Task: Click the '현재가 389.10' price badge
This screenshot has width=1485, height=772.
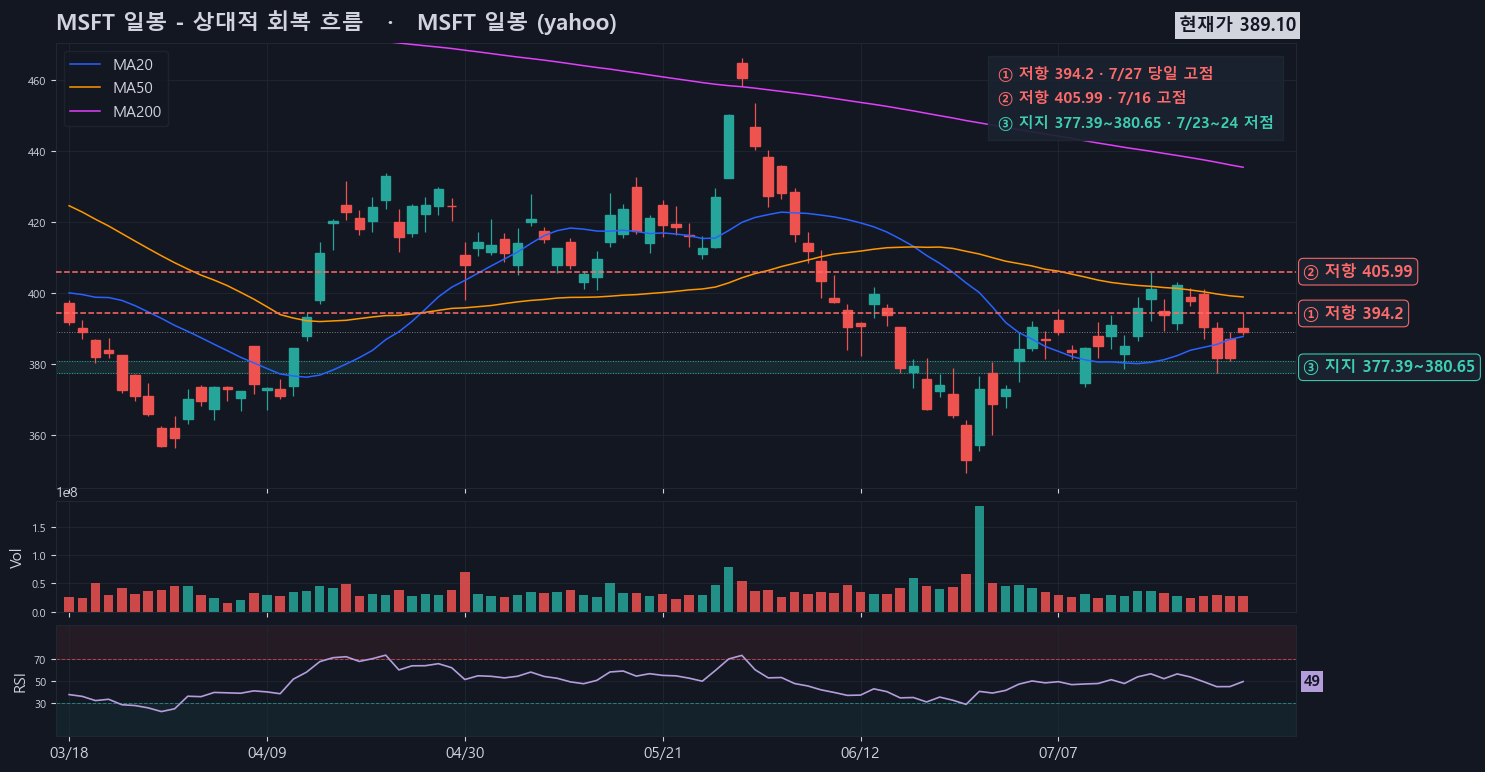Action: [x=1239, y=25]
